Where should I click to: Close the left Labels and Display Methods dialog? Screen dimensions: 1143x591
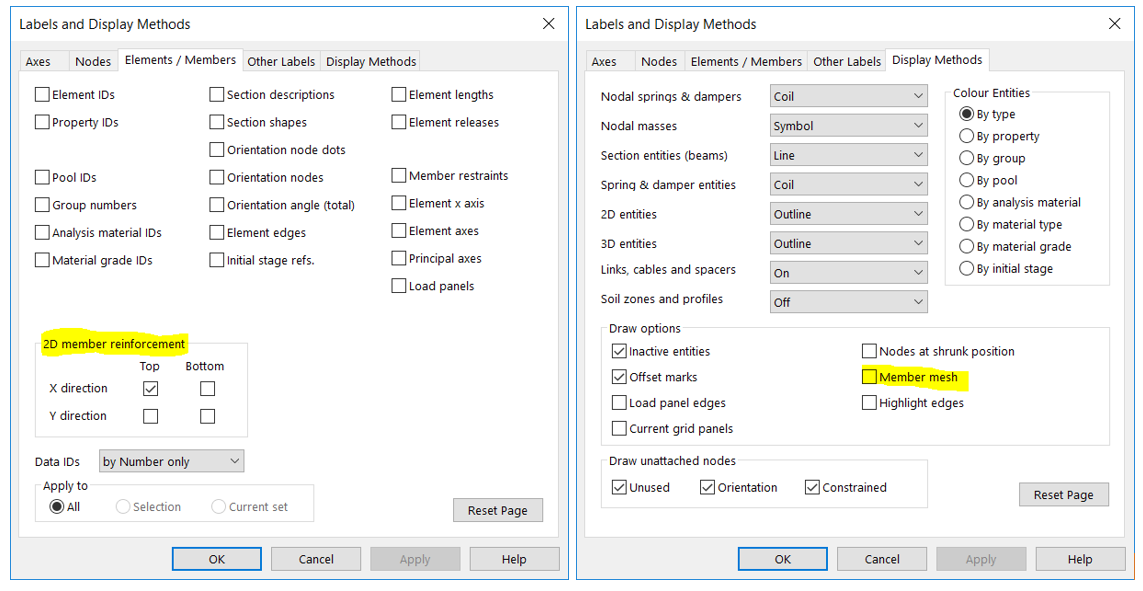548,24
